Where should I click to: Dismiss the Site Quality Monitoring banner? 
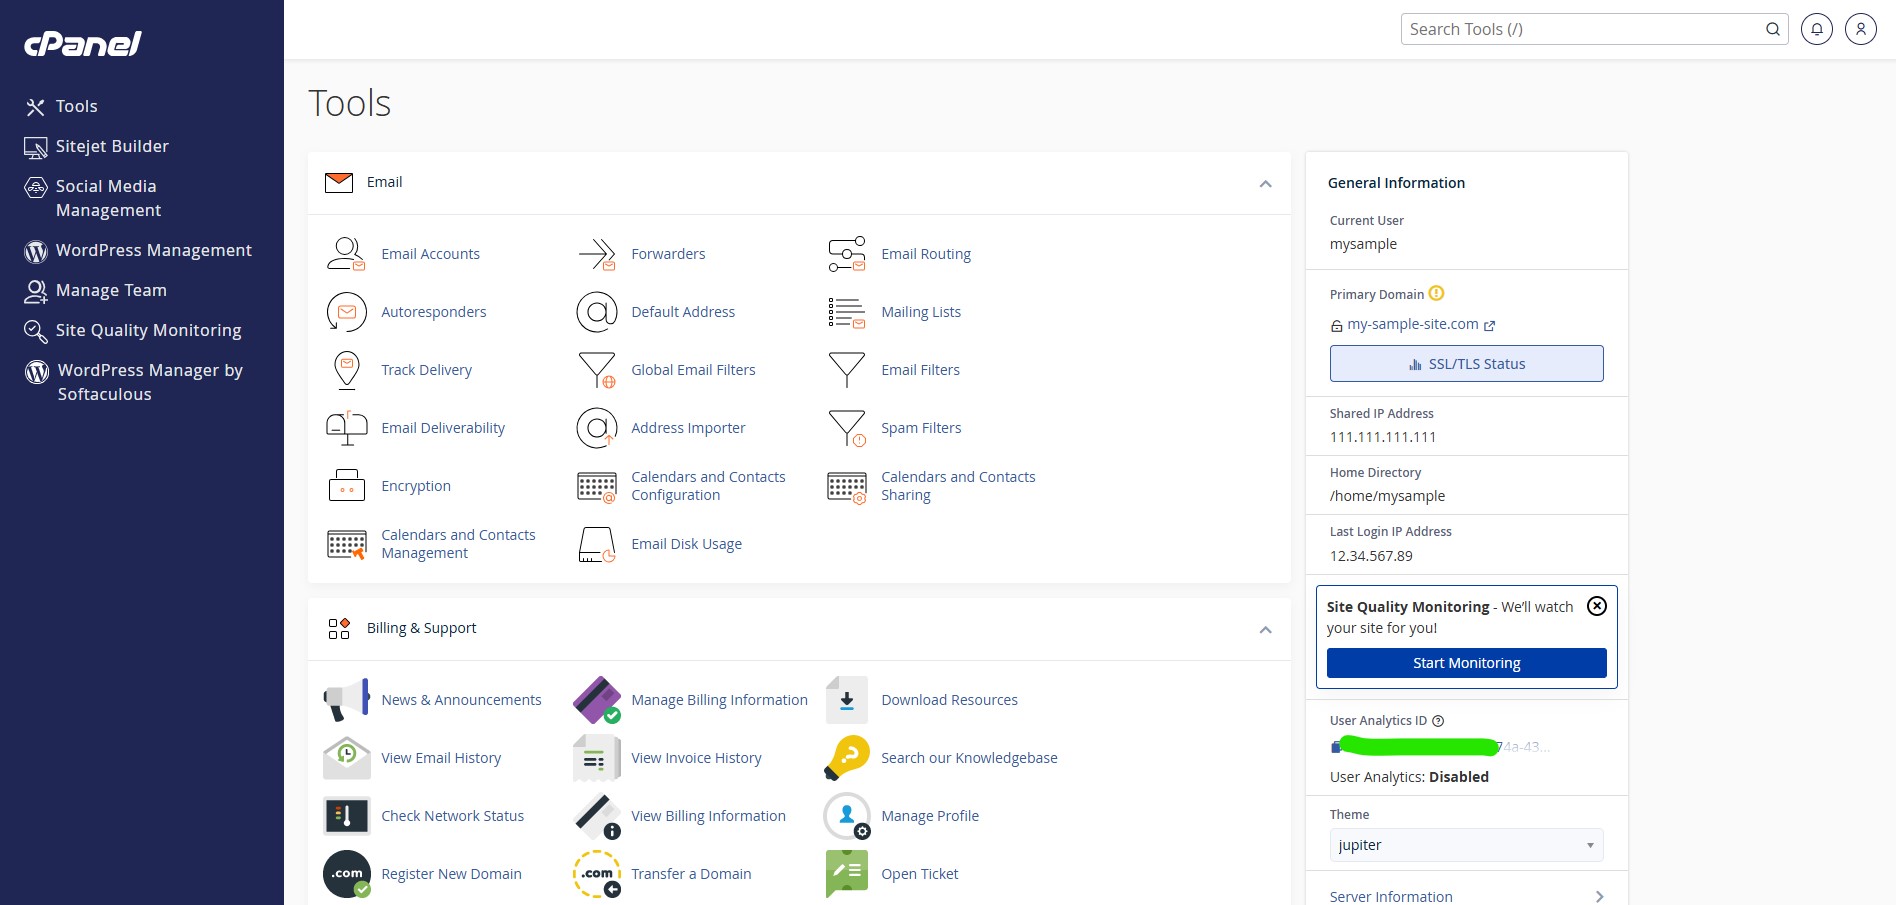pos(1597,606)
